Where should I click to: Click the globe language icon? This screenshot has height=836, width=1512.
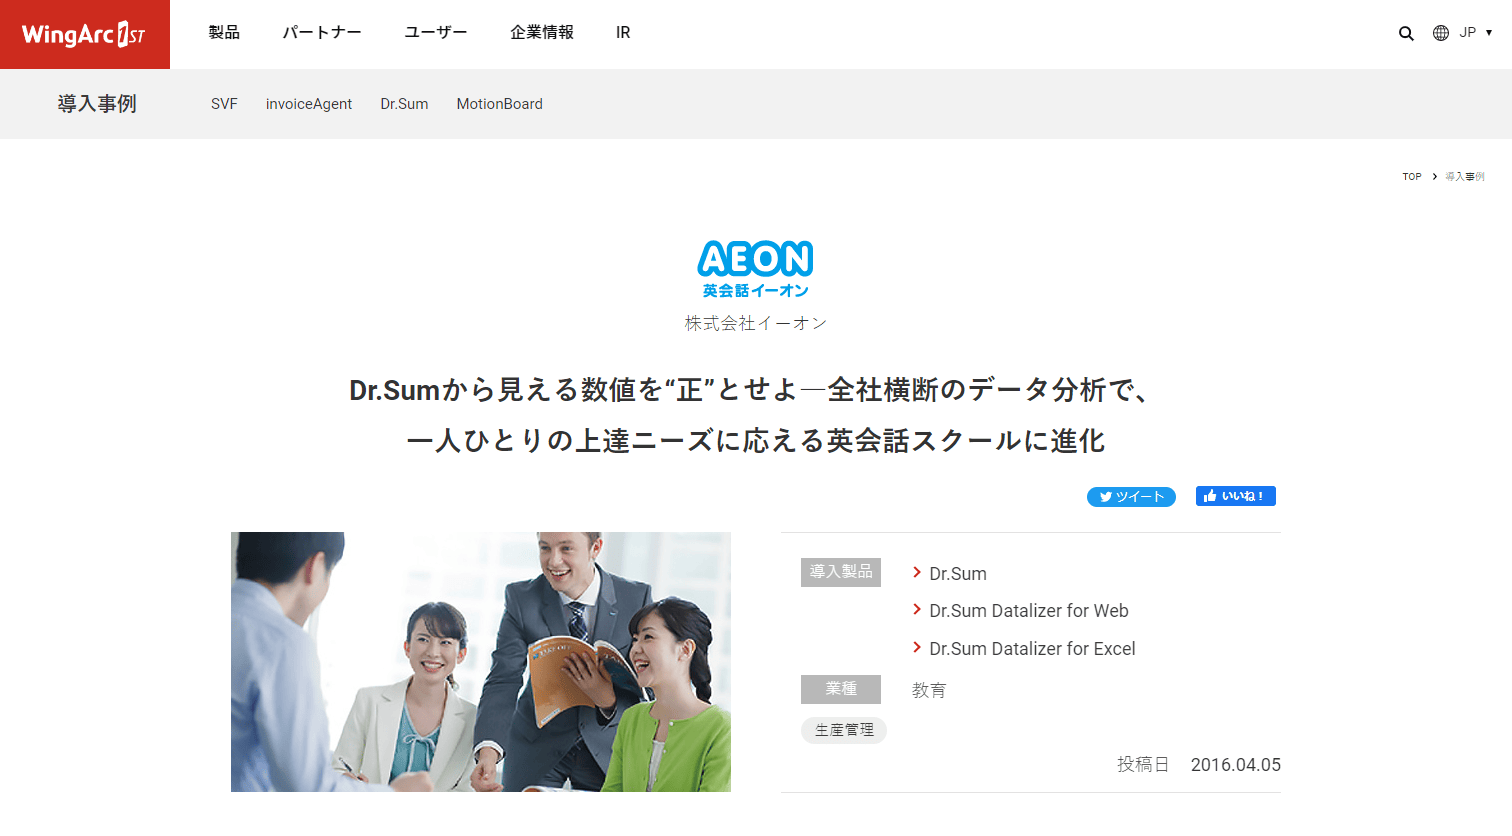tap(1441, 33)
